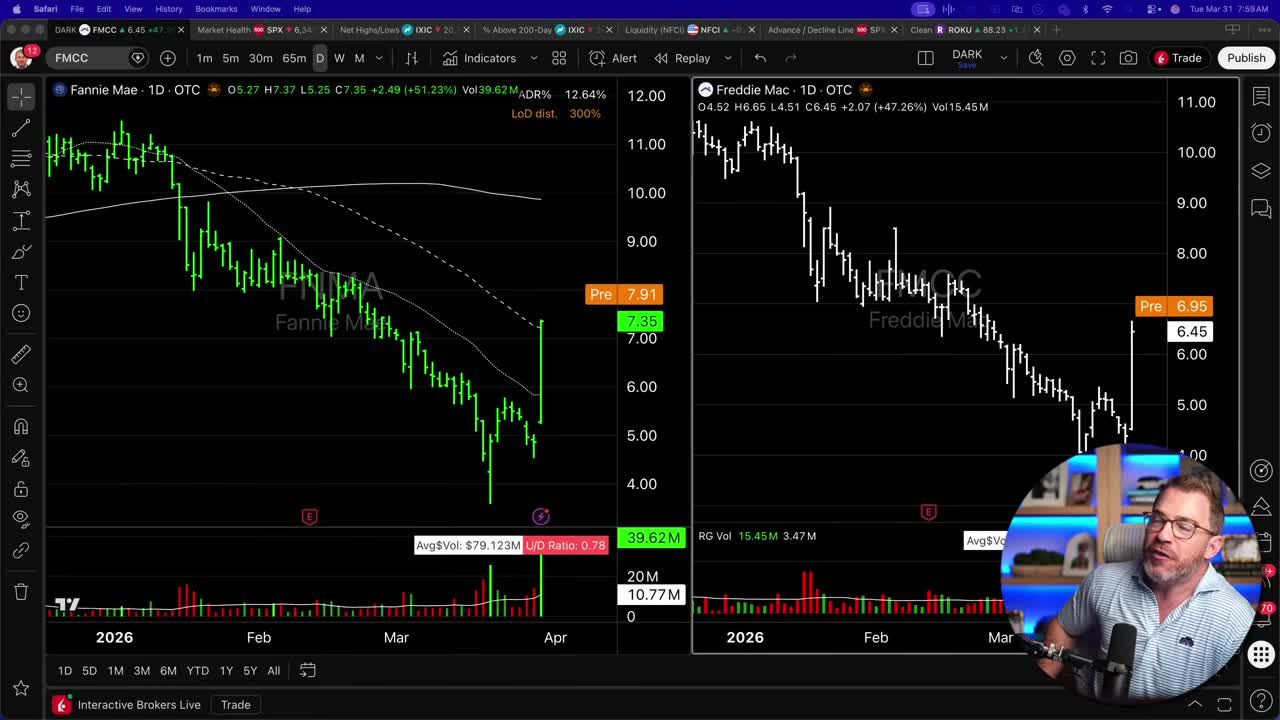Remove drawings with the trash icon
This screenshot has width=1280, height=720.
coord(21,592)
